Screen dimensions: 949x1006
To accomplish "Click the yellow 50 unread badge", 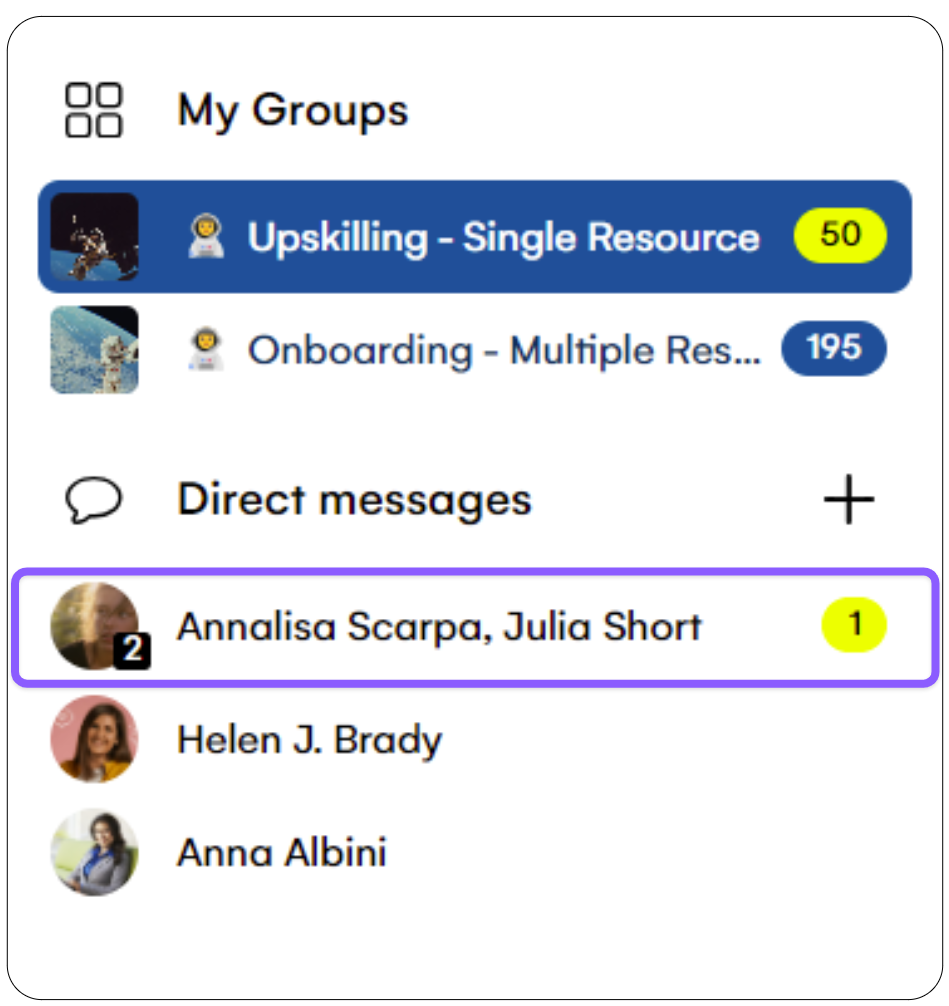I will pyautogui.click(x=840, y=235).
